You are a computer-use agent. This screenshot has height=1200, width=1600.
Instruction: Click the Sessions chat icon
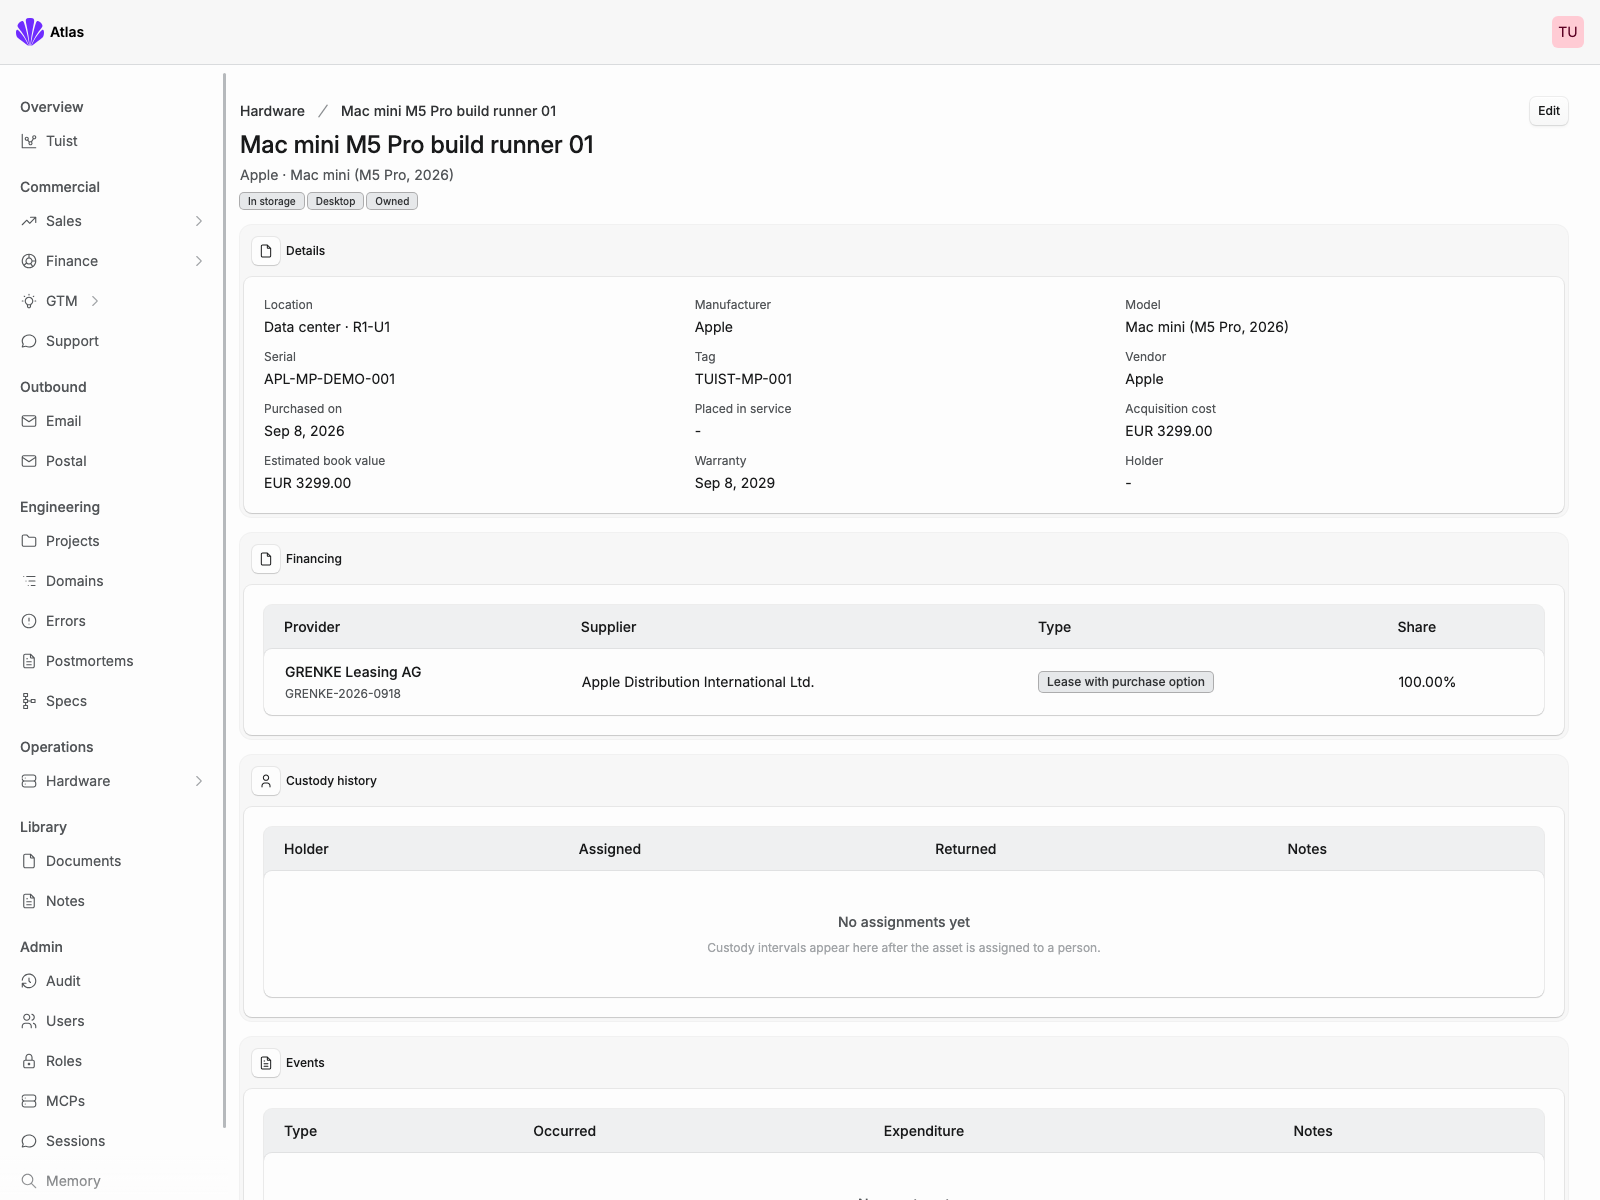pos(29,1141)
